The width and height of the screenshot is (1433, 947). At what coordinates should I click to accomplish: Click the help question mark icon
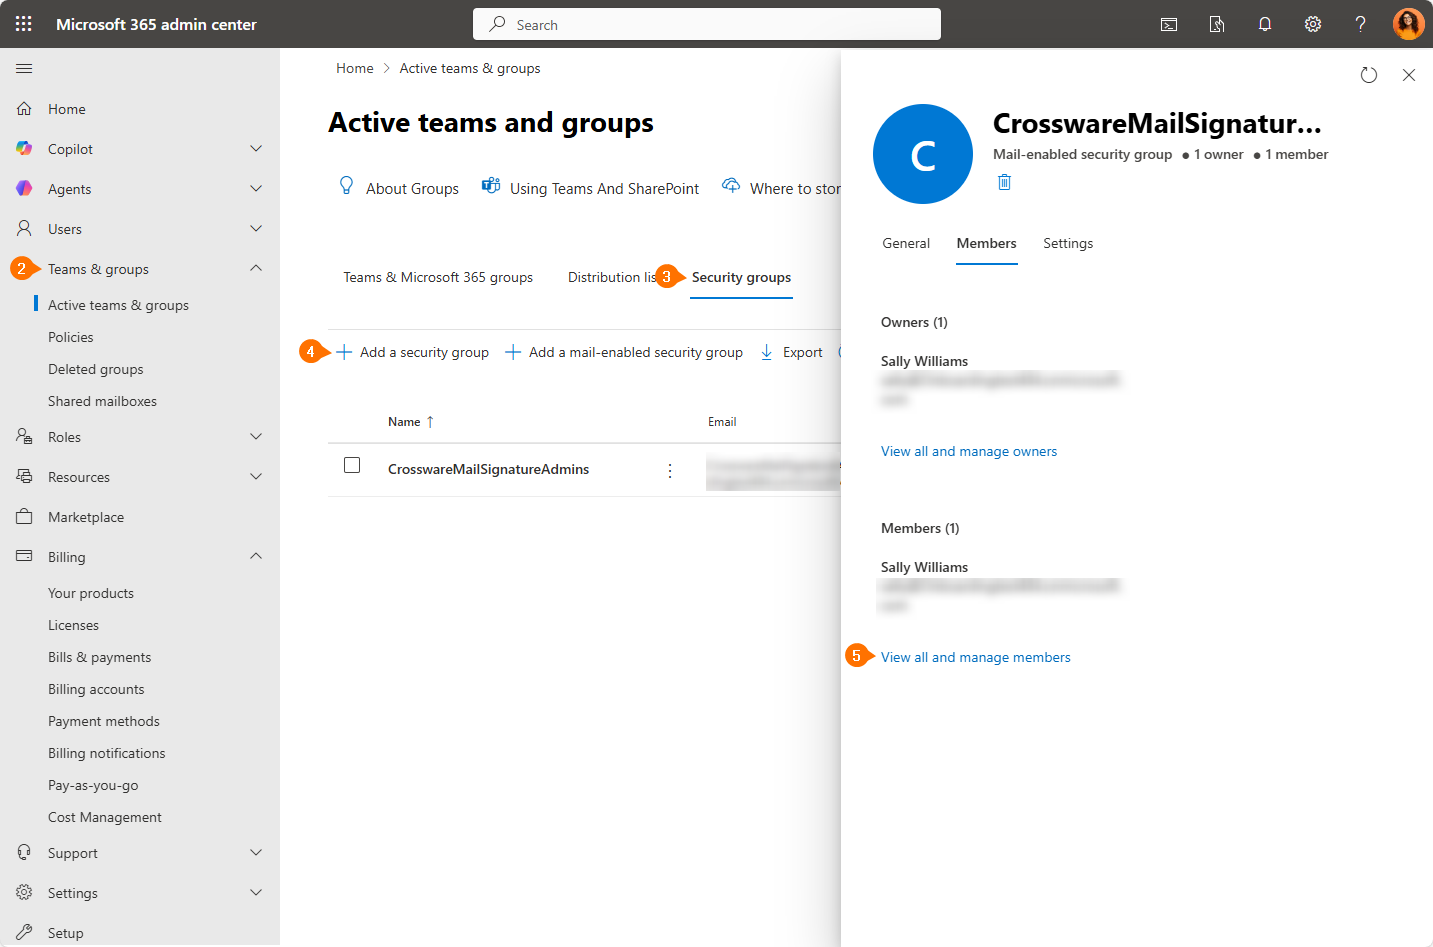pyautogui.click(x=1360, y=24)
